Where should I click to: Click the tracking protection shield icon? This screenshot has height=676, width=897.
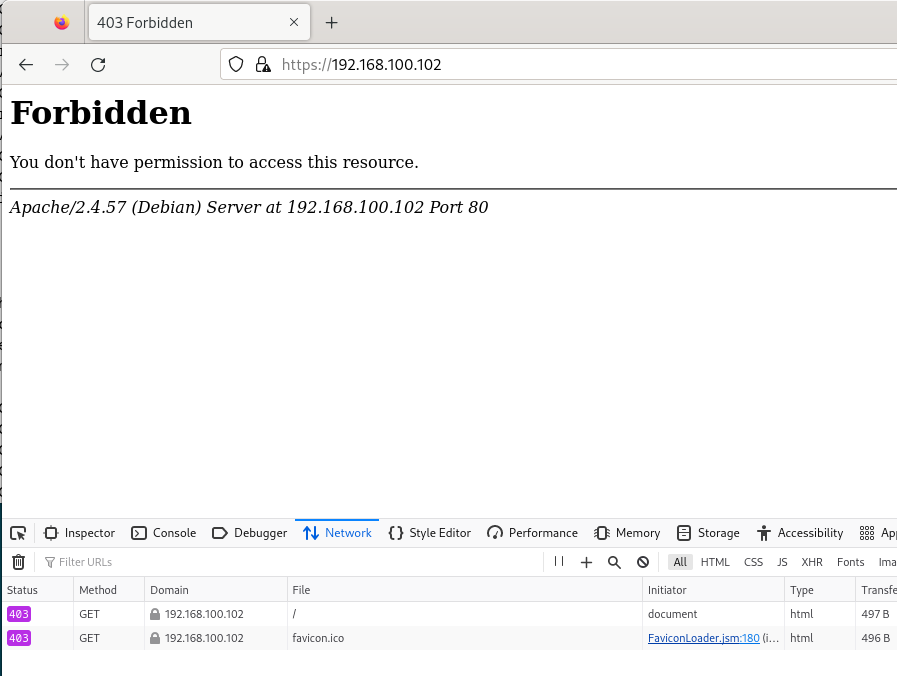[x=236, y=64]
